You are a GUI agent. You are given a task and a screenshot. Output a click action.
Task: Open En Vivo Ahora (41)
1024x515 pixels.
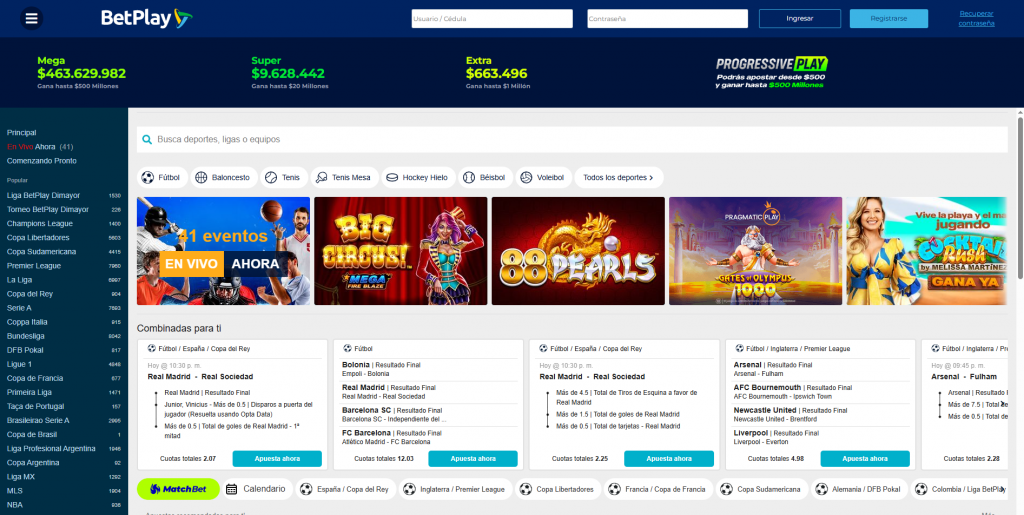pyautogui.click(x=40, y=147)
